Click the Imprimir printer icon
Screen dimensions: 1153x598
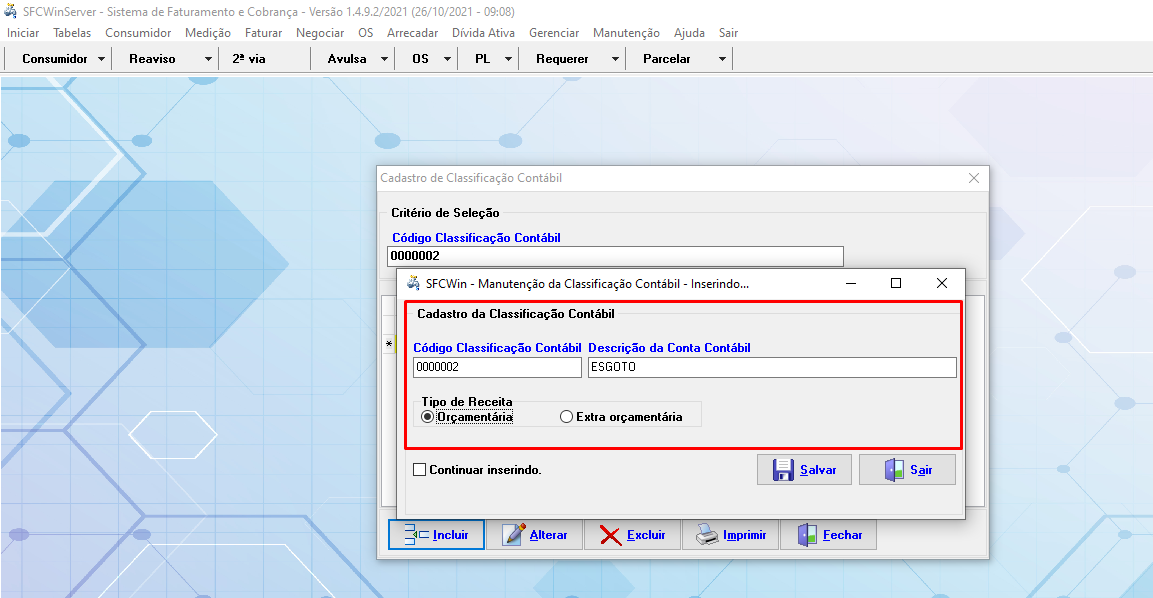coord(707,535)
